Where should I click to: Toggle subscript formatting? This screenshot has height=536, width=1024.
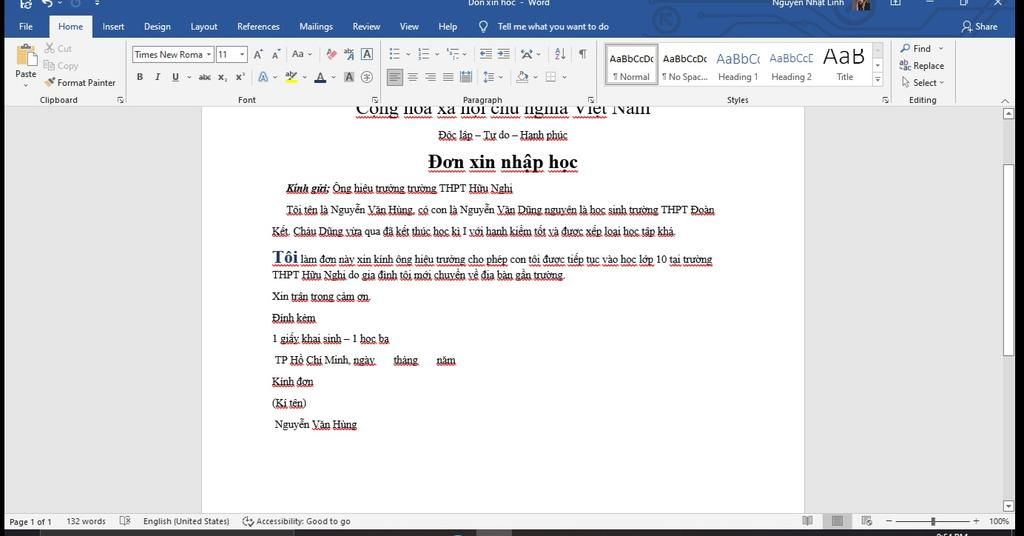[x=223, y=77]
